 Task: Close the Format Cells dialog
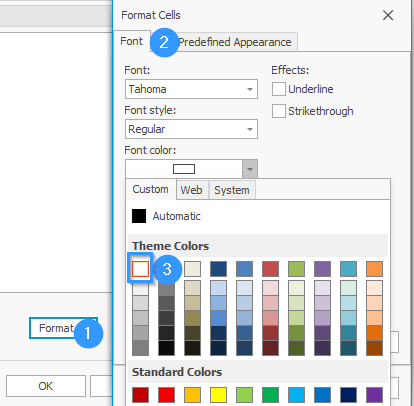[x=388, y=15]
